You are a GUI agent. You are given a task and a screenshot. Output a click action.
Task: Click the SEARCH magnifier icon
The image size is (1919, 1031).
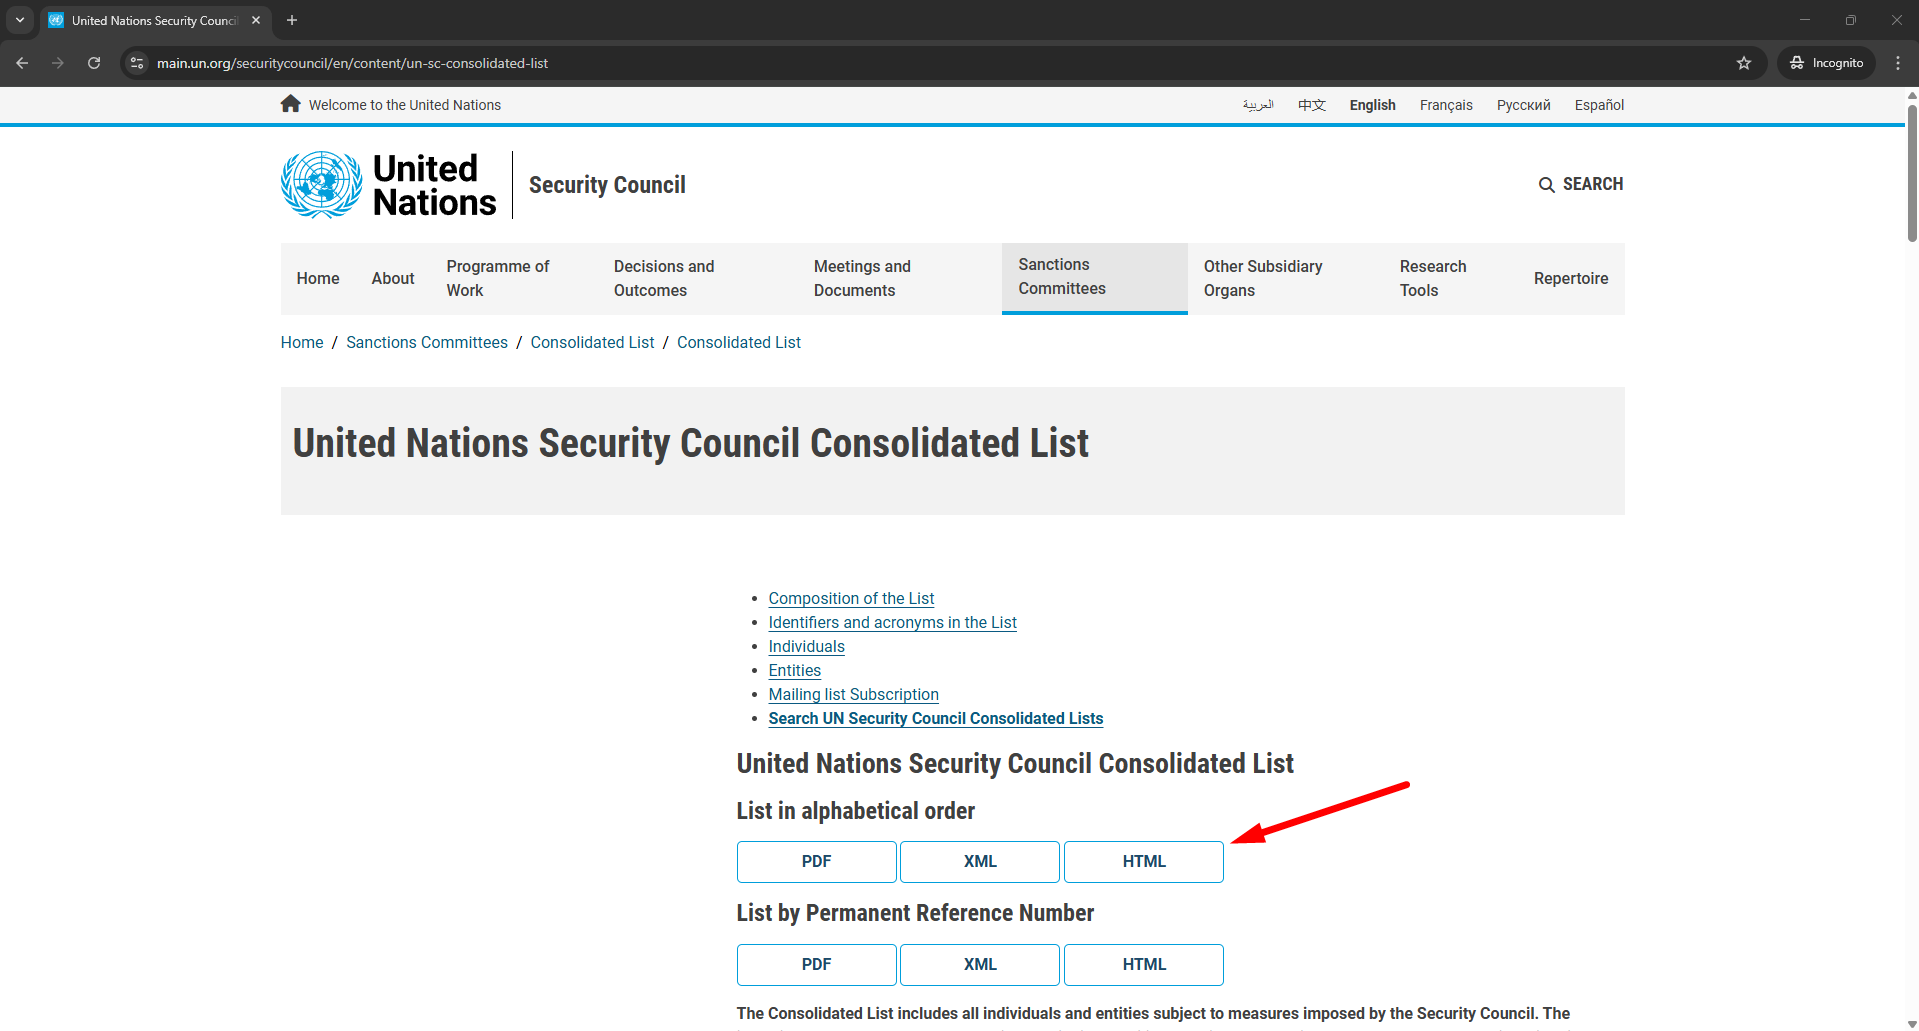coord(1546,185)
